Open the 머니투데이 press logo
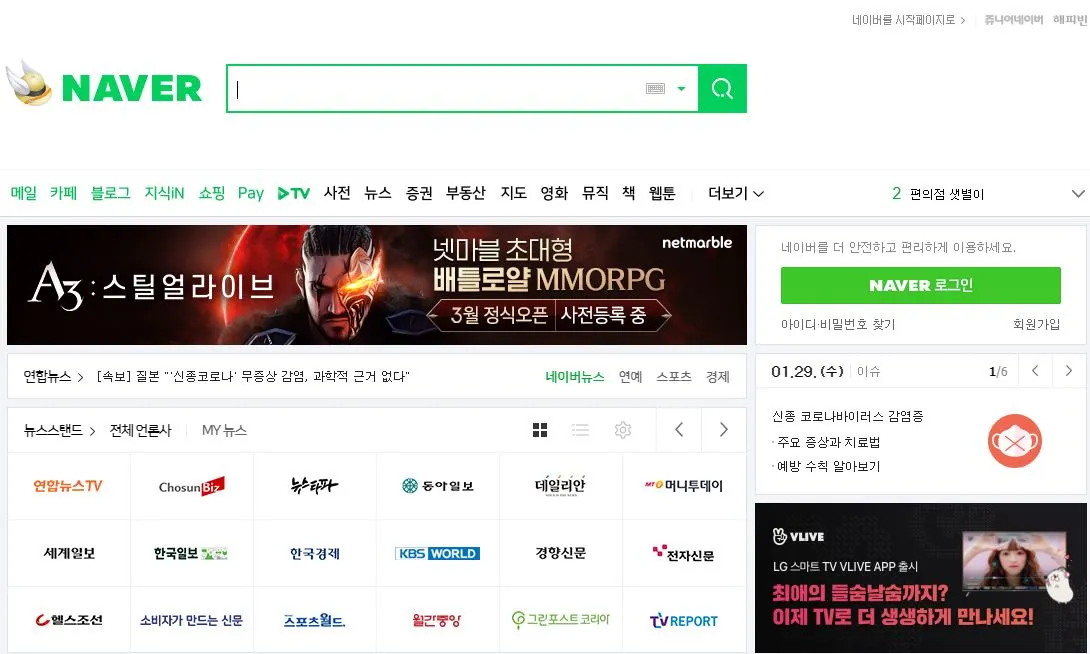The image size is (1090, 654). (684, 486)
